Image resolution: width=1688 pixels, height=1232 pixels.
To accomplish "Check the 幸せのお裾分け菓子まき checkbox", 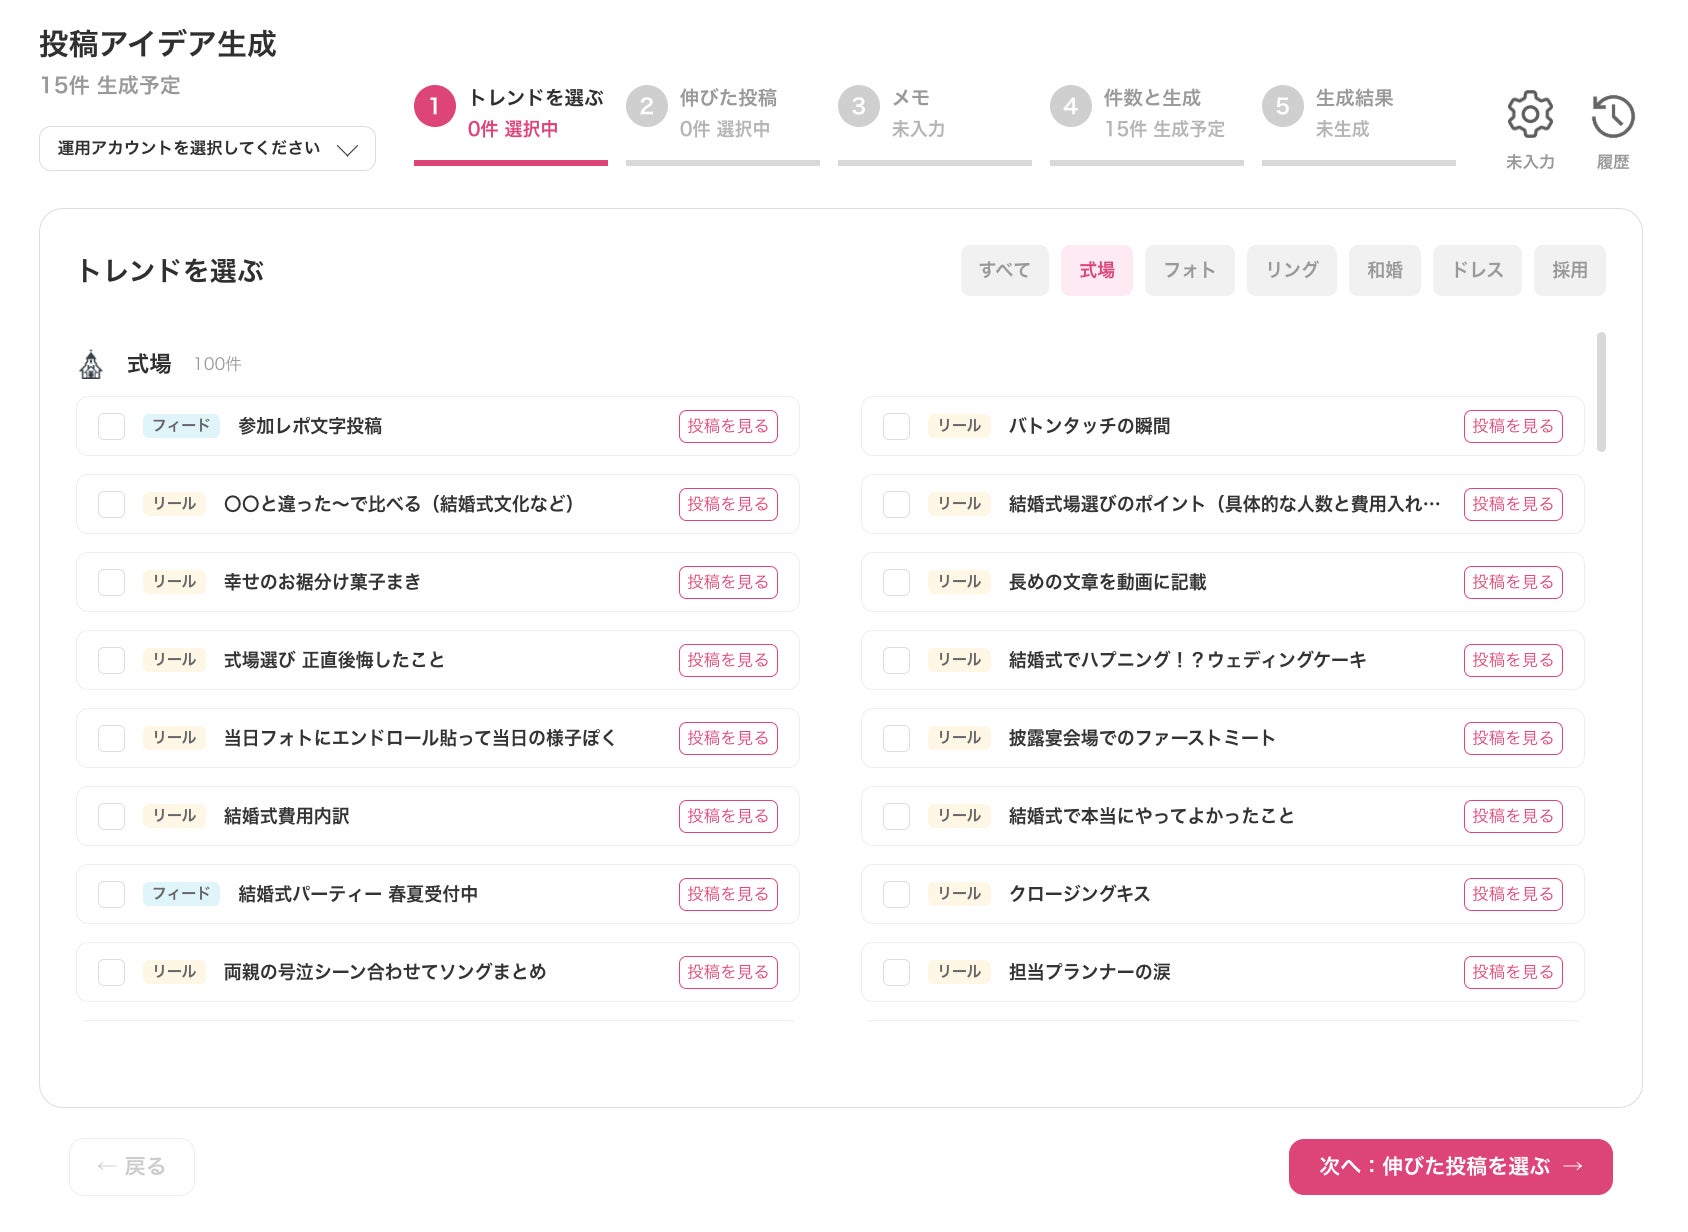I will [x=112, y=582].
